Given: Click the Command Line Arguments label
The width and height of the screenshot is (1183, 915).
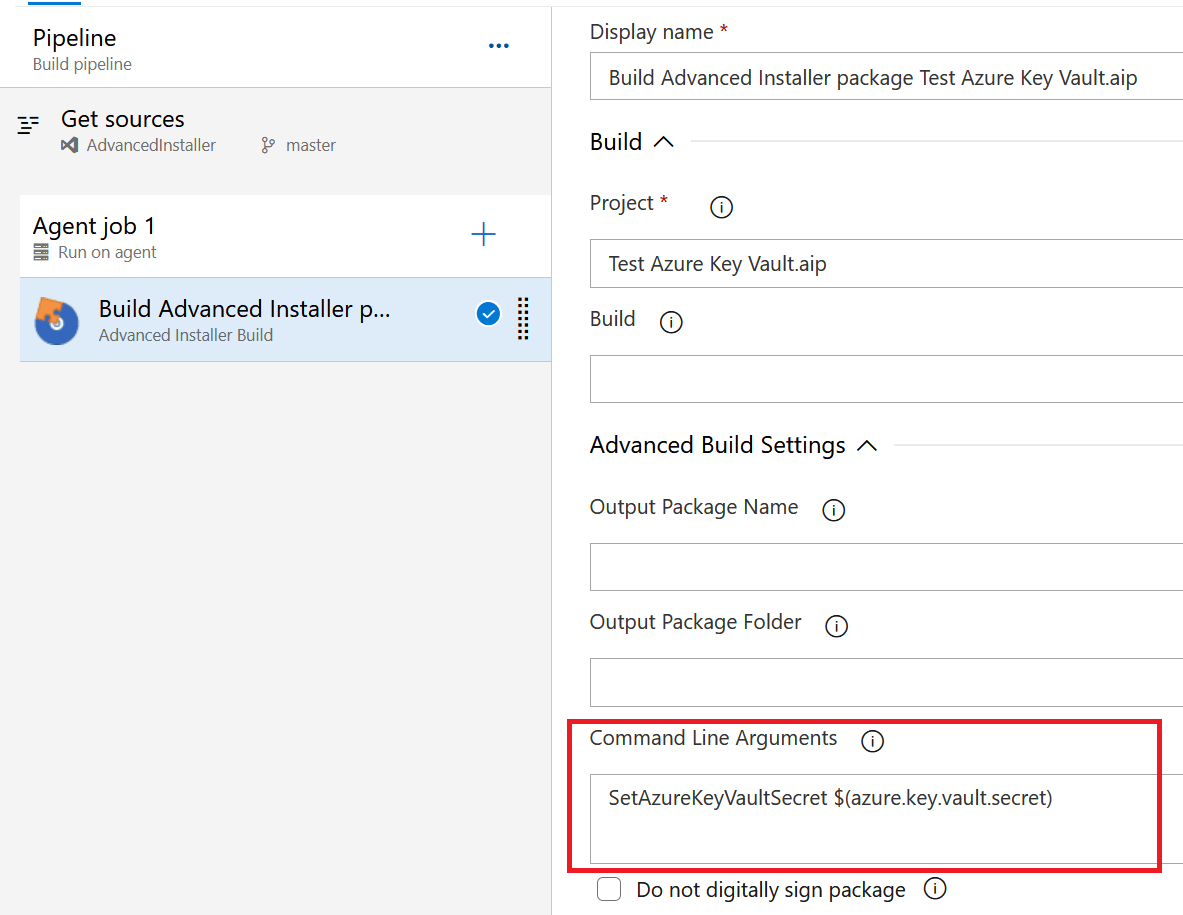Looking at the screenshot, I should pyautogui.click(x=713, y=738).
